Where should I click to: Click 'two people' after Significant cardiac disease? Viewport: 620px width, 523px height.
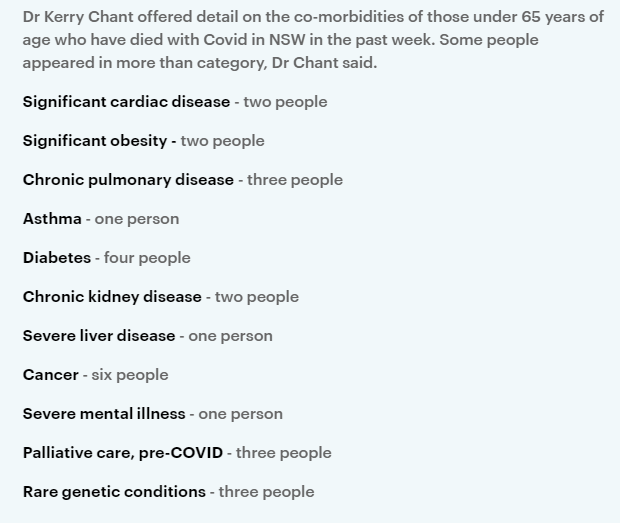click(286, 102)
